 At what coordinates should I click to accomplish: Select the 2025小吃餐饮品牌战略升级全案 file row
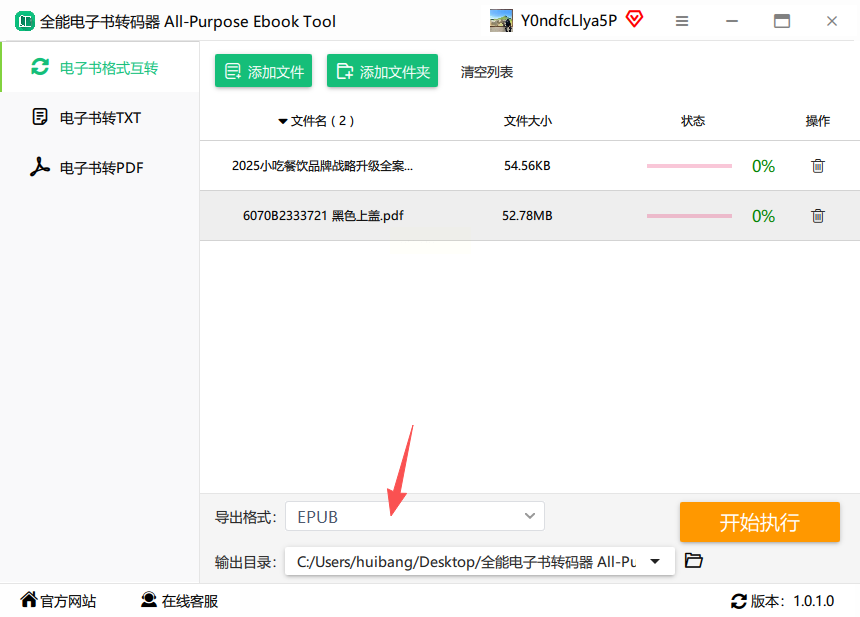pos(530,166)
